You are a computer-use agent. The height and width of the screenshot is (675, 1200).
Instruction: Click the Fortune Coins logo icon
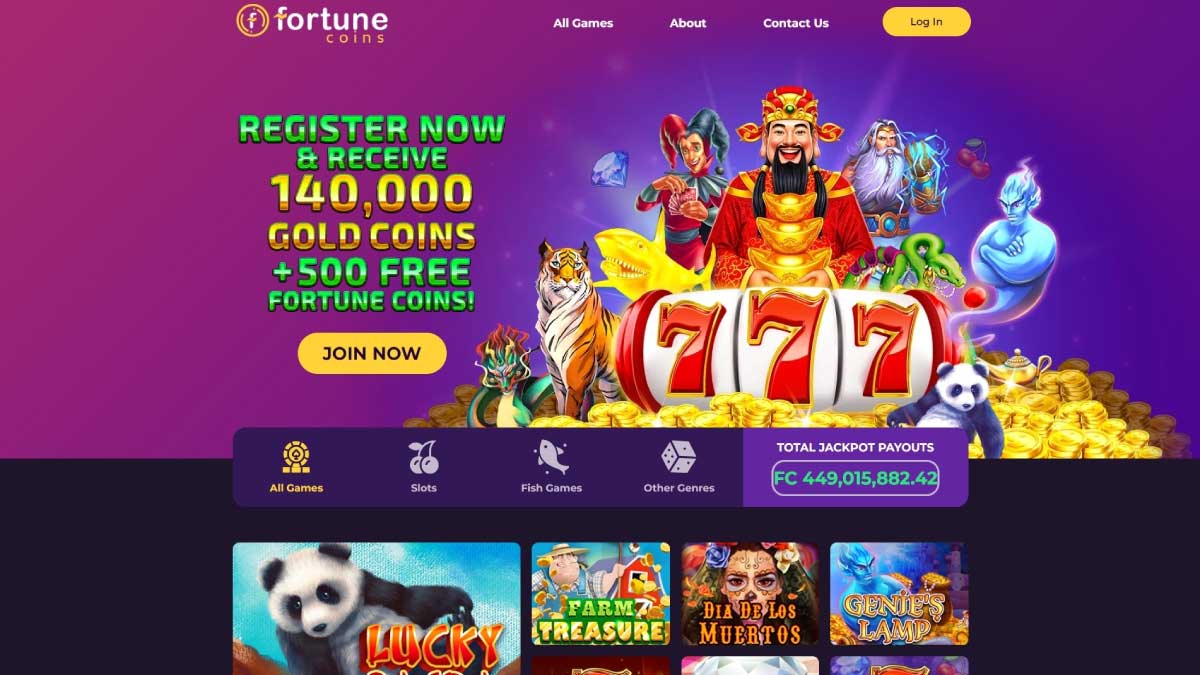[x=252, y=20]
